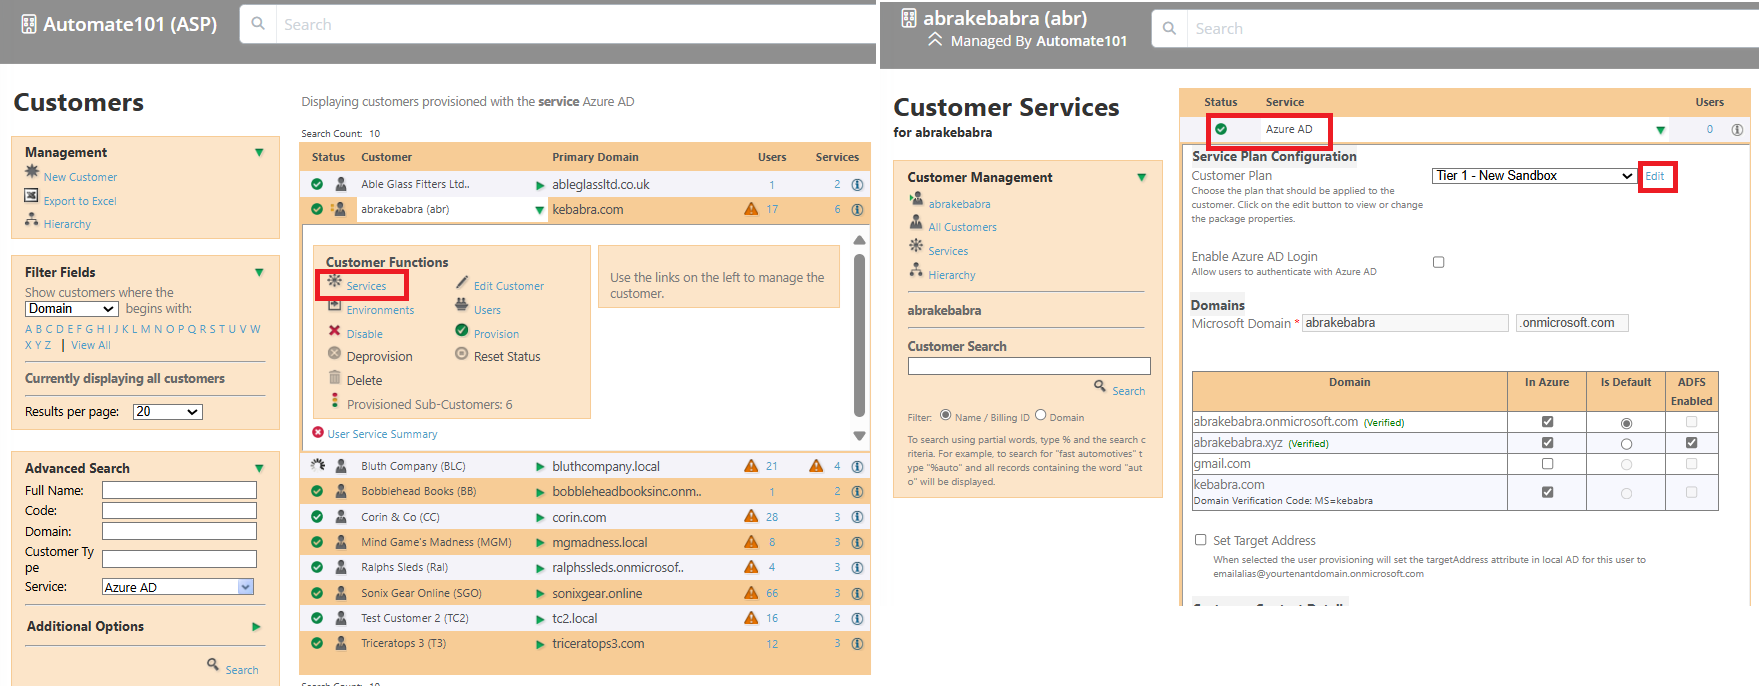1759x686 pixels.
Task: Toggle In Azure checkbox for gmail.com
Action: pos(1547,464)
